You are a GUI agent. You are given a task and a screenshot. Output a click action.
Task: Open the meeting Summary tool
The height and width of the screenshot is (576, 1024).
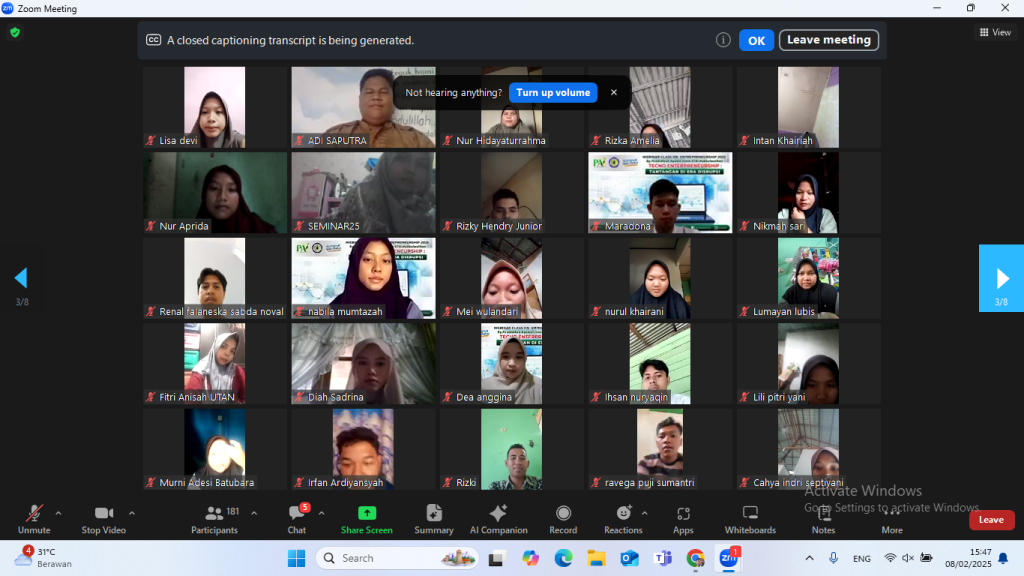click(x=434, y=518)
